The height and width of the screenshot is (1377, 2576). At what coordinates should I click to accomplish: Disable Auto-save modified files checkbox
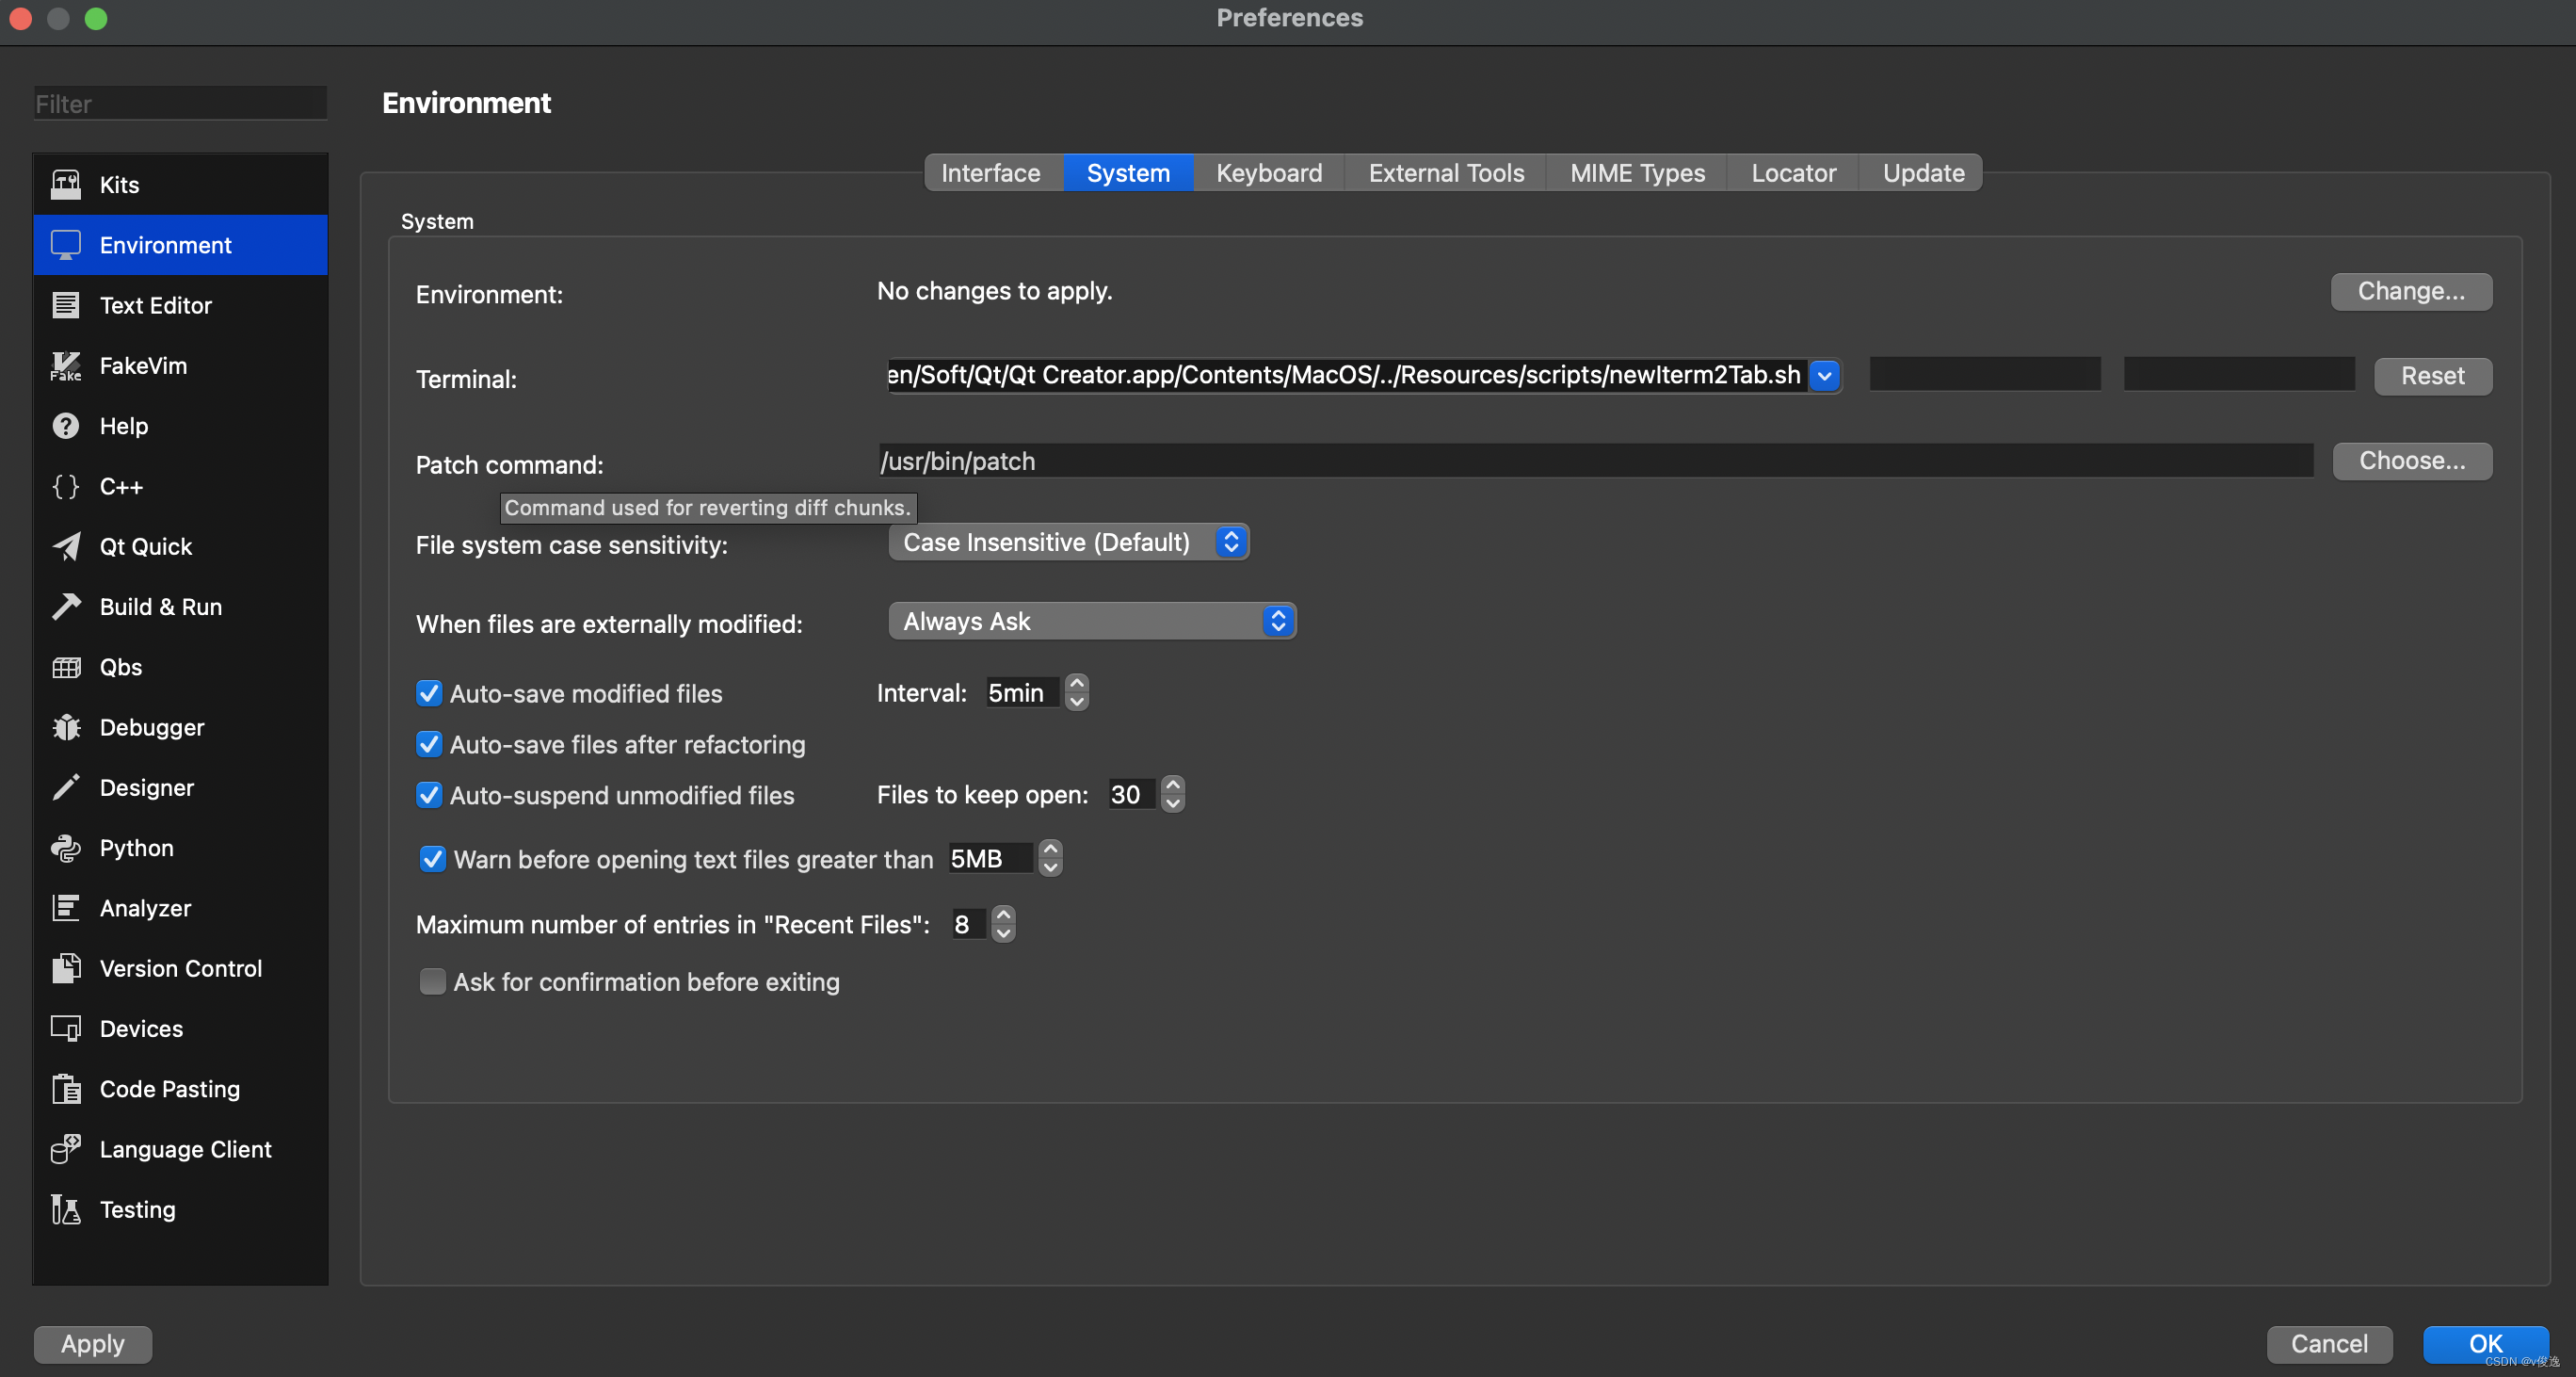tap(429, 693)
